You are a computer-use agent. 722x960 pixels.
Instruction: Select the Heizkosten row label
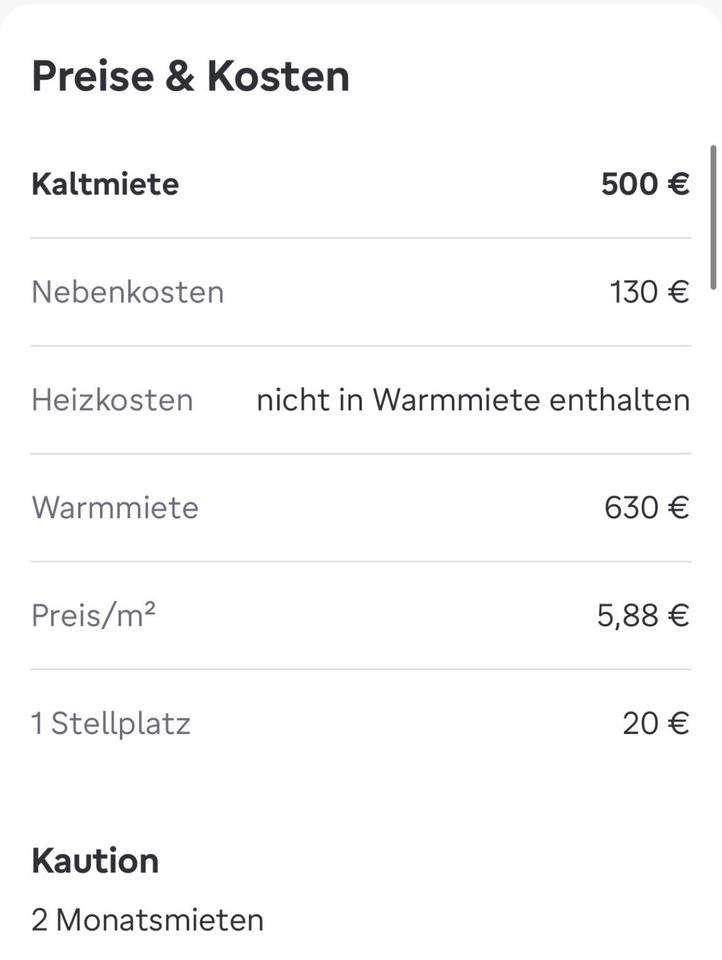coord(112,400)
